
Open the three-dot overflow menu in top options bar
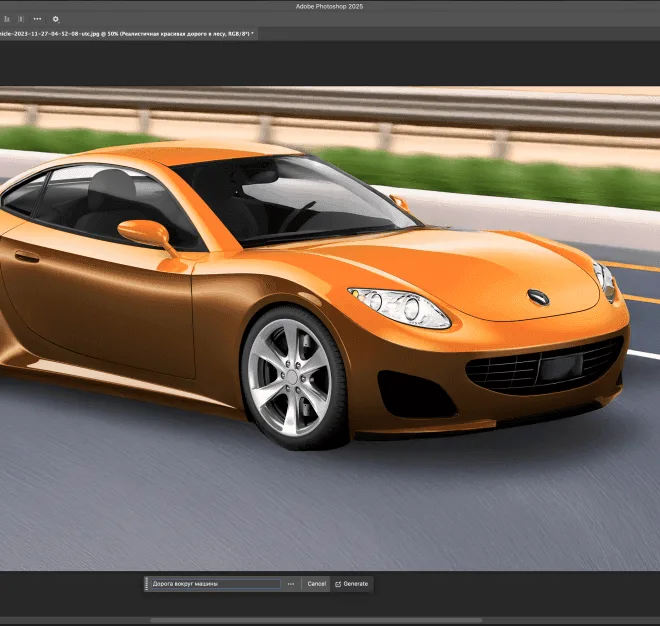tap(37, 19)
